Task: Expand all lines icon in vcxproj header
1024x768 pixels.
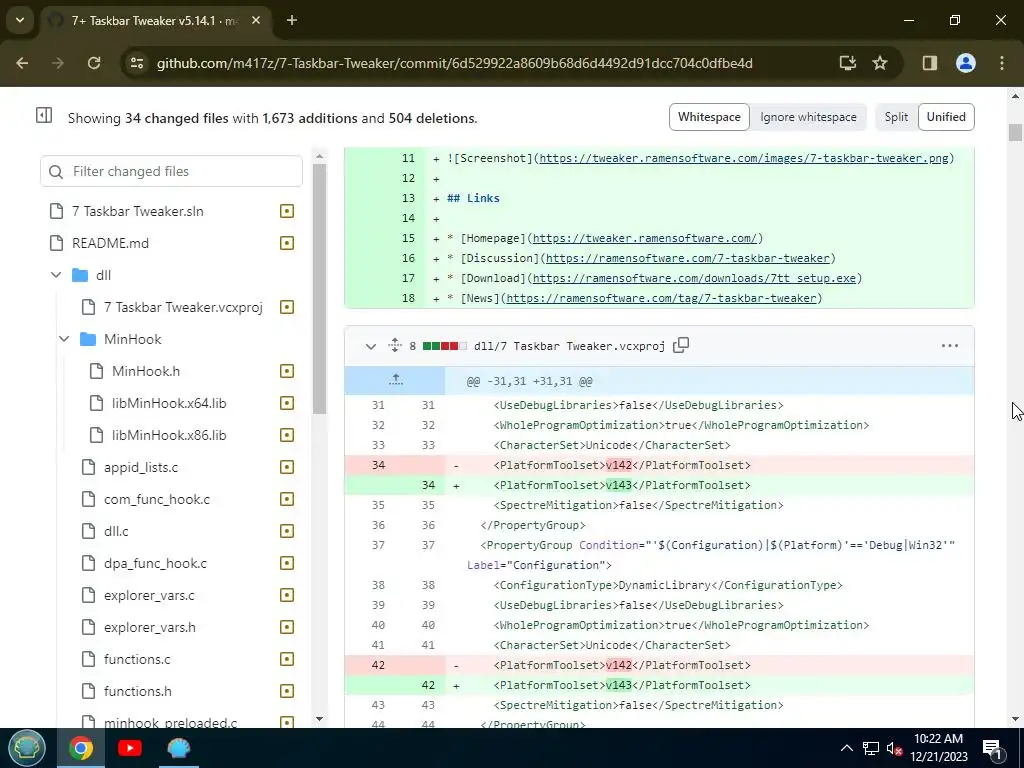Action: coord(394,345)
